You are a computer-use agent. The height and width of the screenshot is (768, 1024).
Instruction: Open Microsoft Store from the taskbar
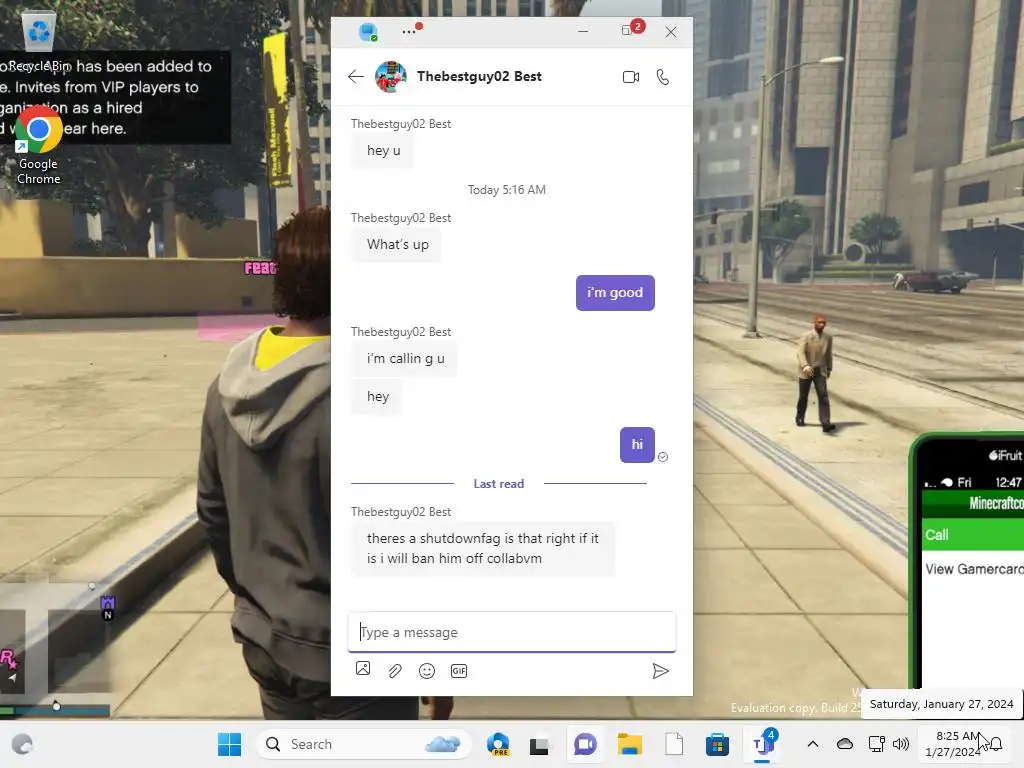717,744
